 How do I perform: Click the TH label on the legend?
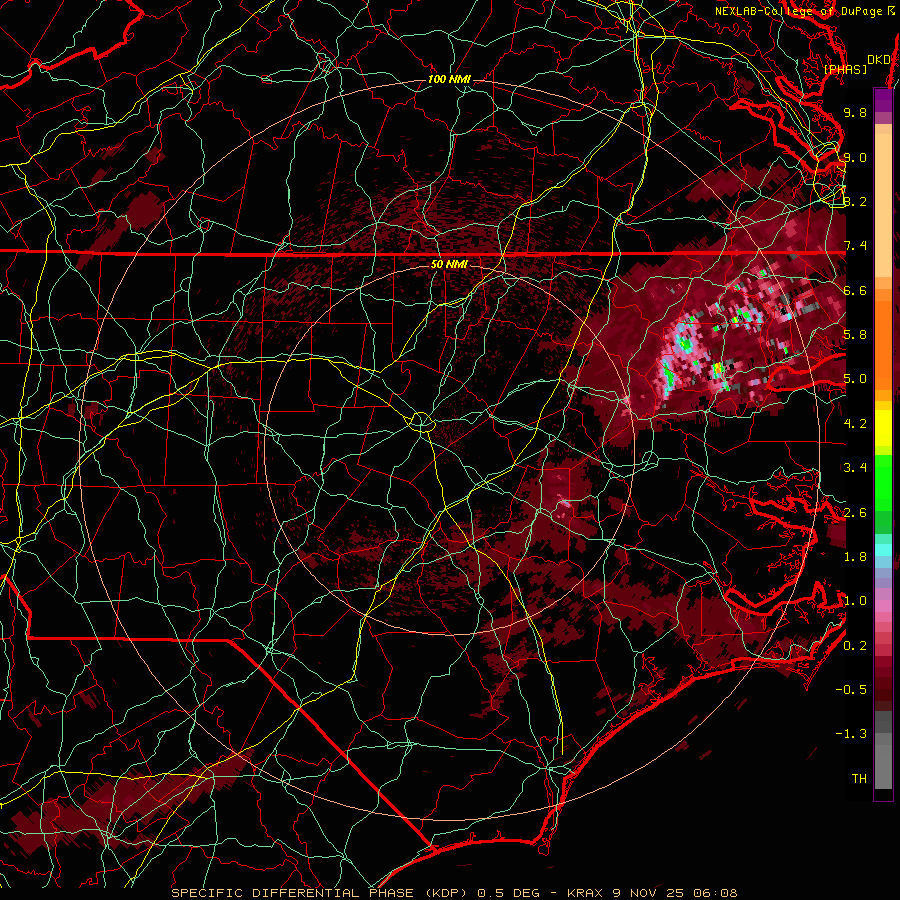click(859, 779)
